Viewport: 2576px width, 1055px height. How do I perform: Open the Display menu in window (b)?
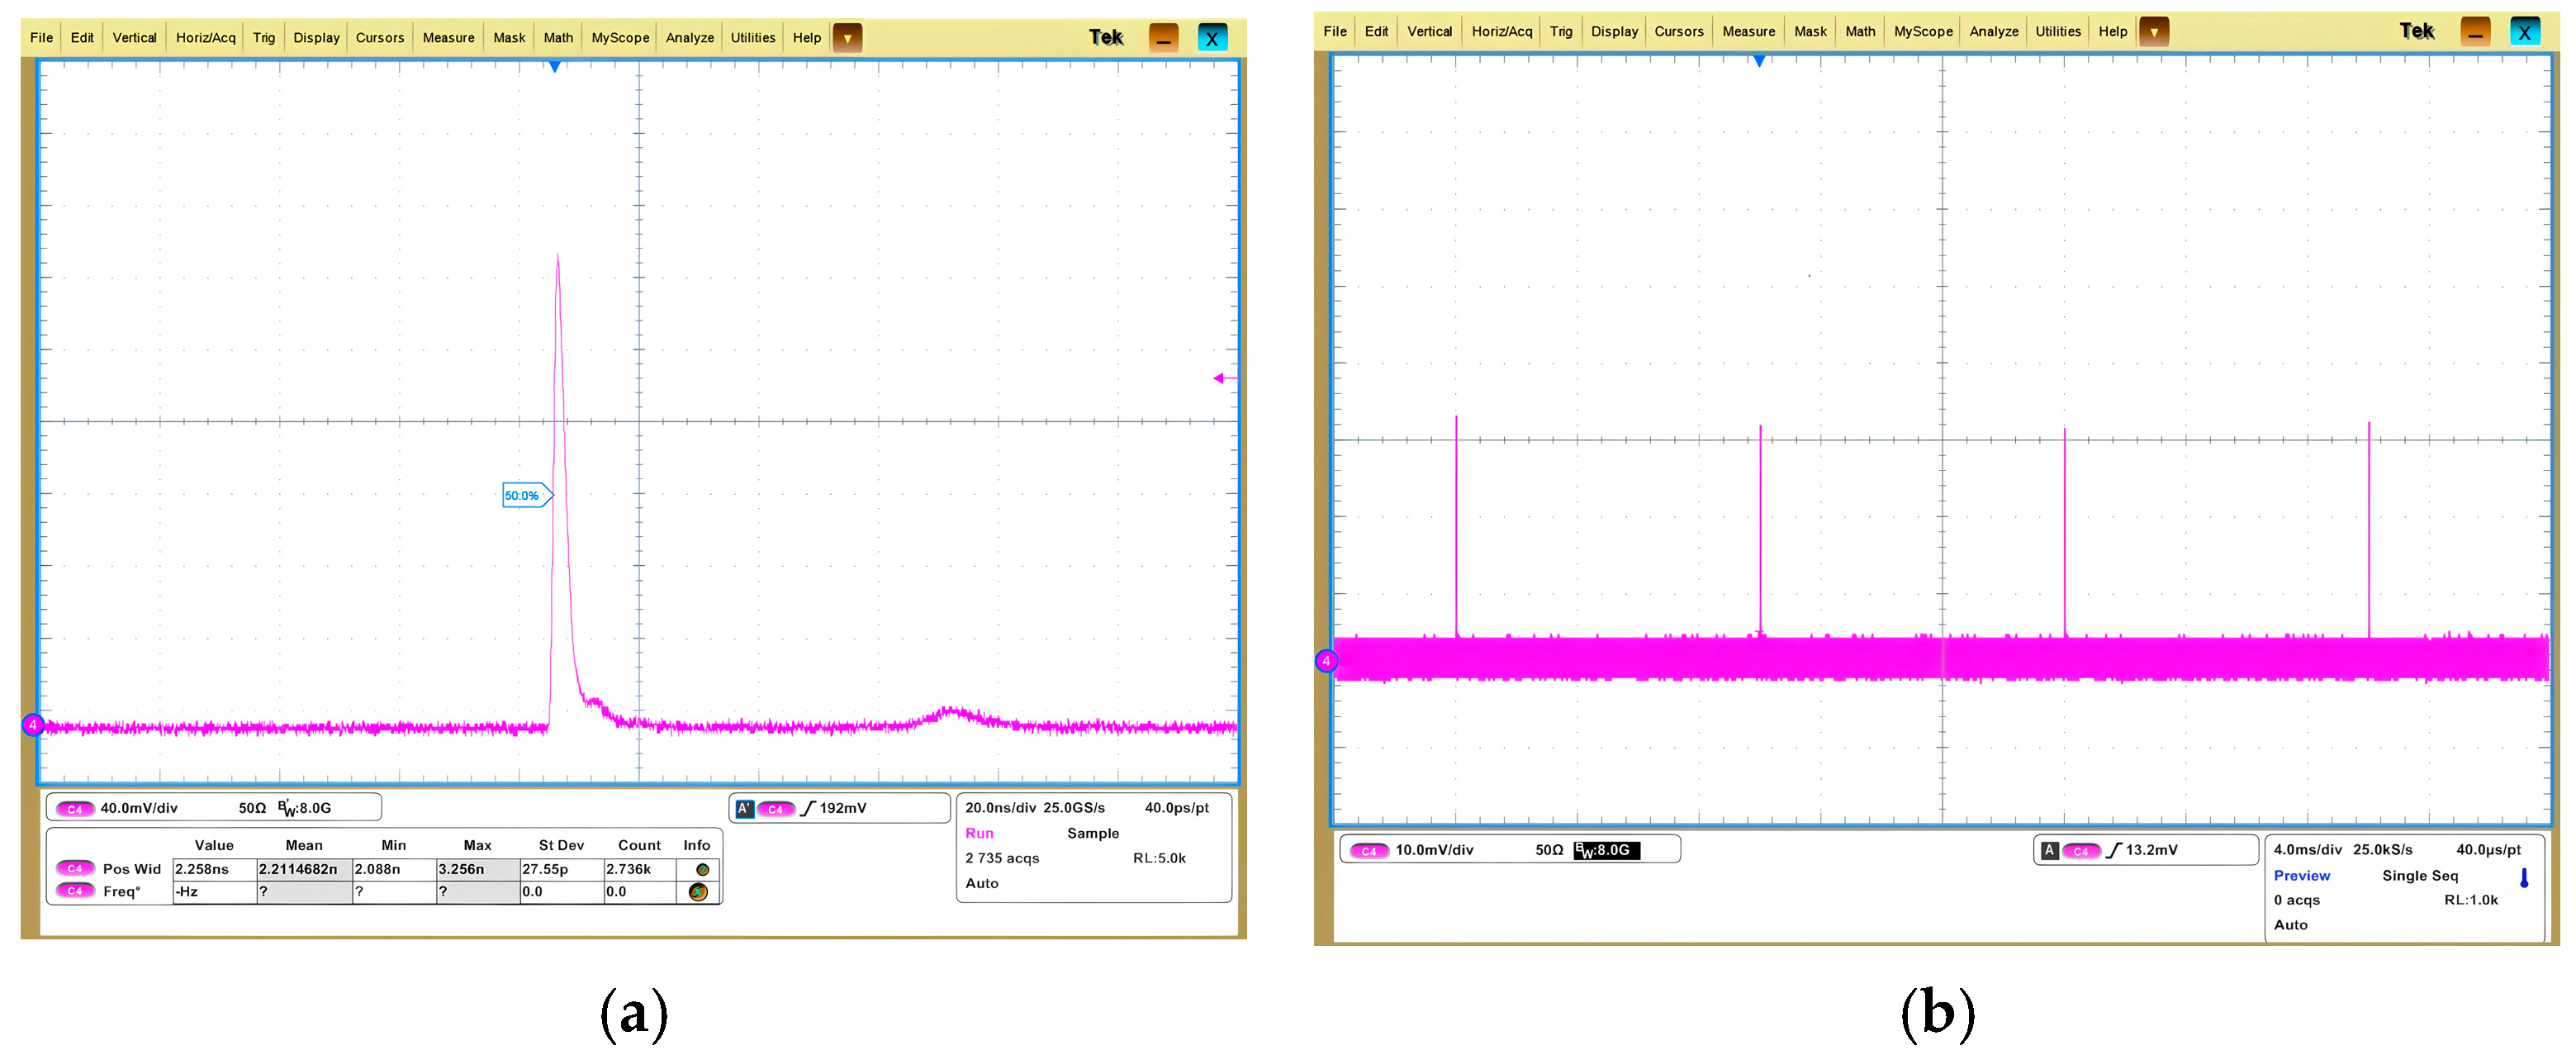pos(1614,32)
